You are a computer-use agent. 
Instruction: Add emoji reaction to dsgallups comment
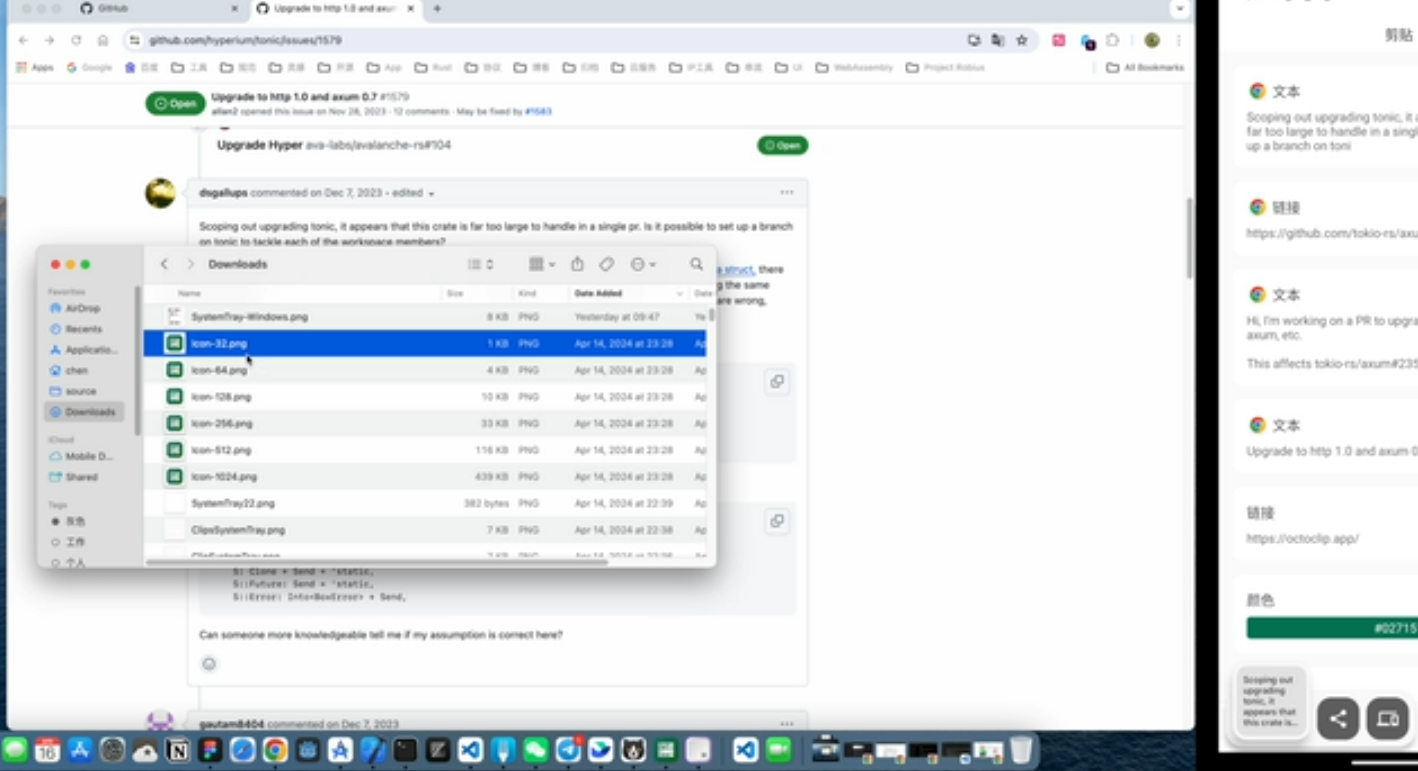(x=209, y=663)
